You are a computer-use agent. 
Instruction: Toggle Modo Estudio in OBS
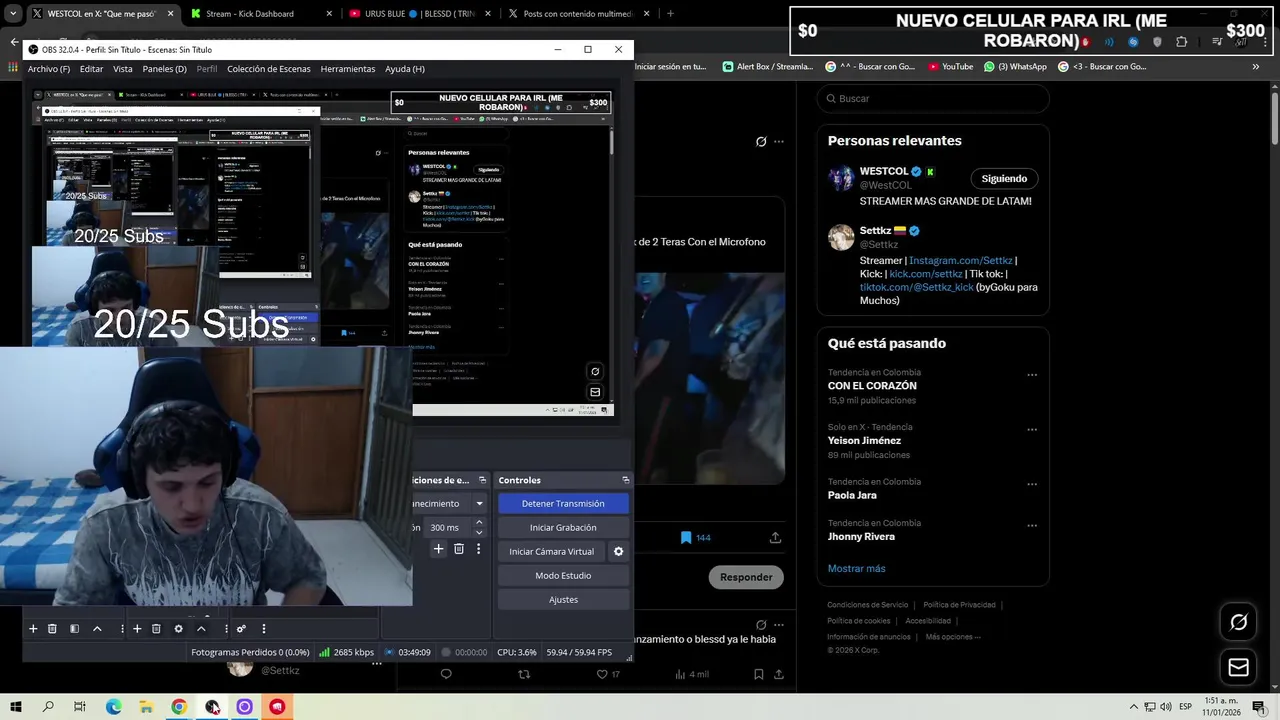tap(563, 575)
